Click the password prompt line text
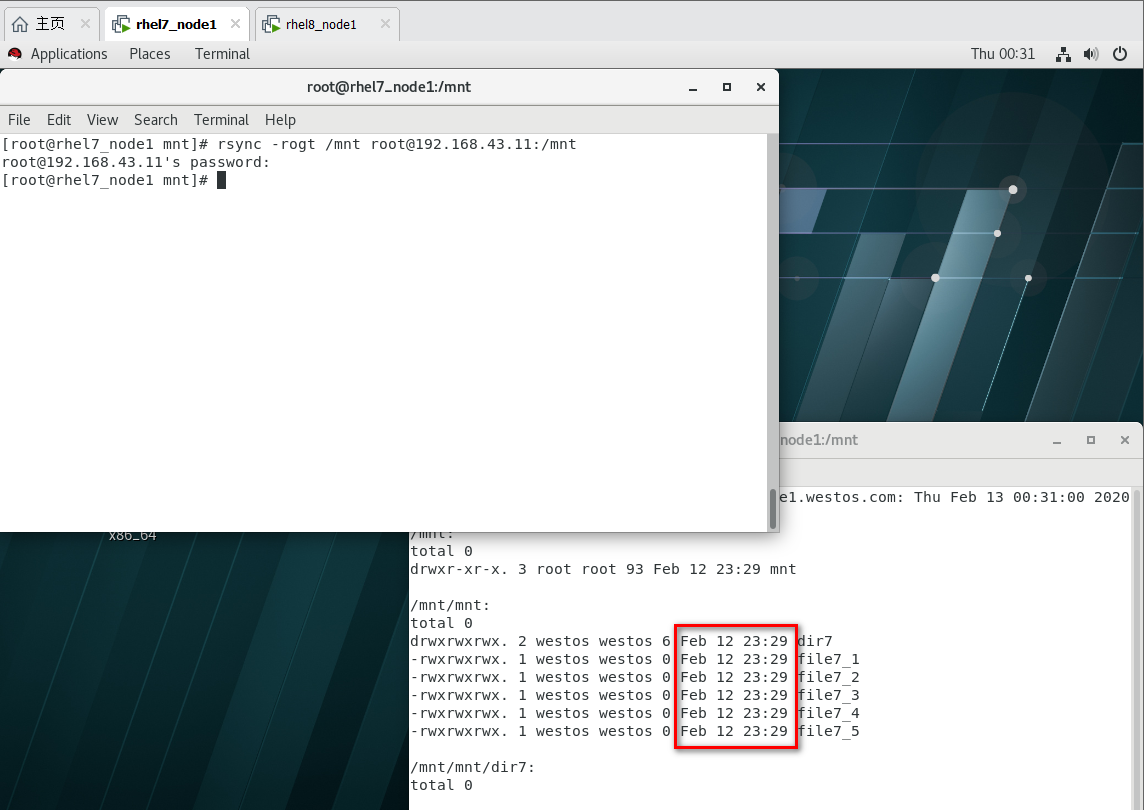The image size is (1144, 810). [x=136, y=162]
